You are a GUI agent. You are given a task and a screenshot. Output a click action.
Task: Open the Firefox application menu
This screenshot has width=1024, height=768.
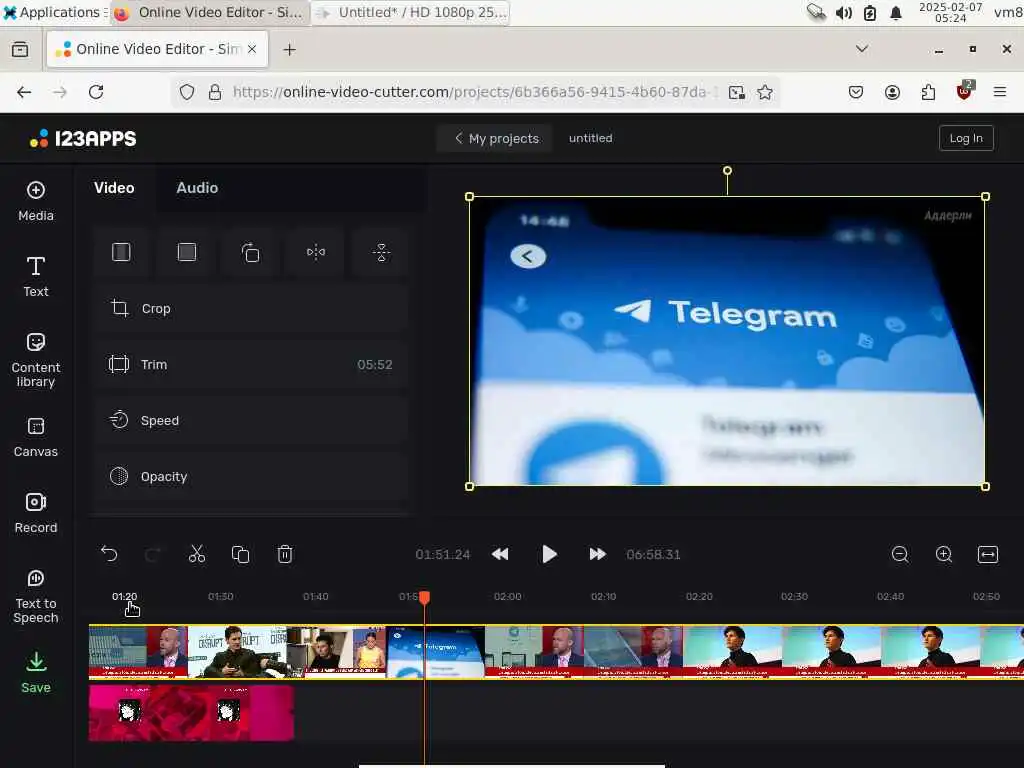pos(999,92)
